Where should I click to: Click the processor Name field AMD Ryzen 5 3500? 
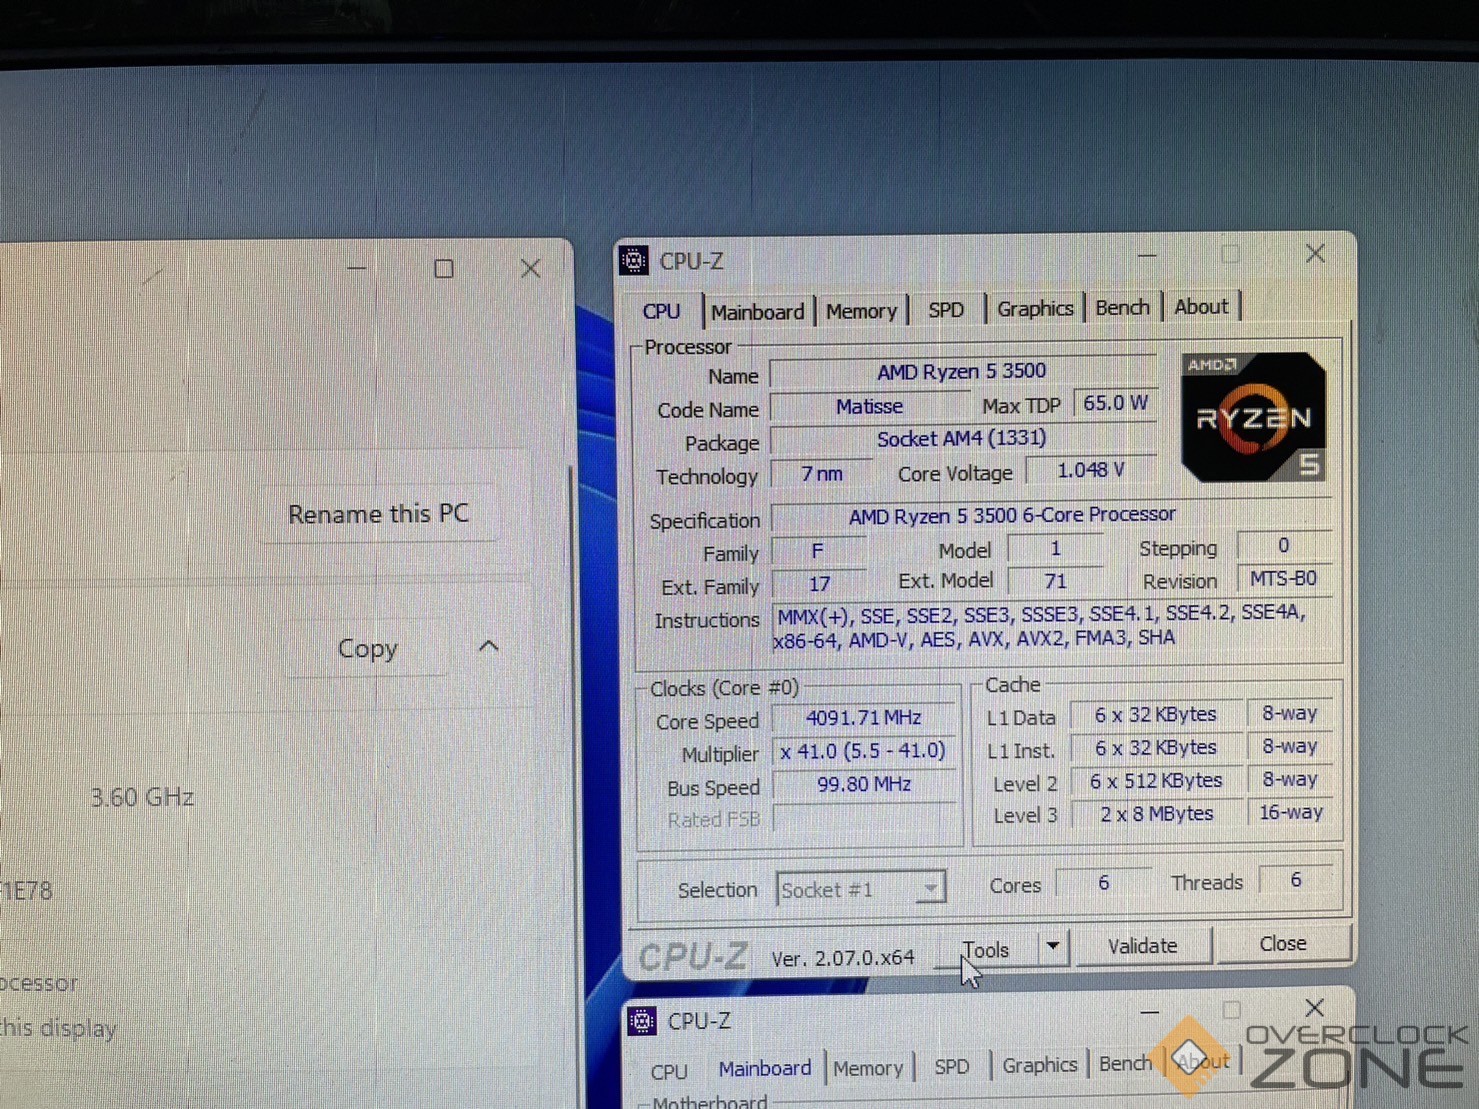[962, 372]
